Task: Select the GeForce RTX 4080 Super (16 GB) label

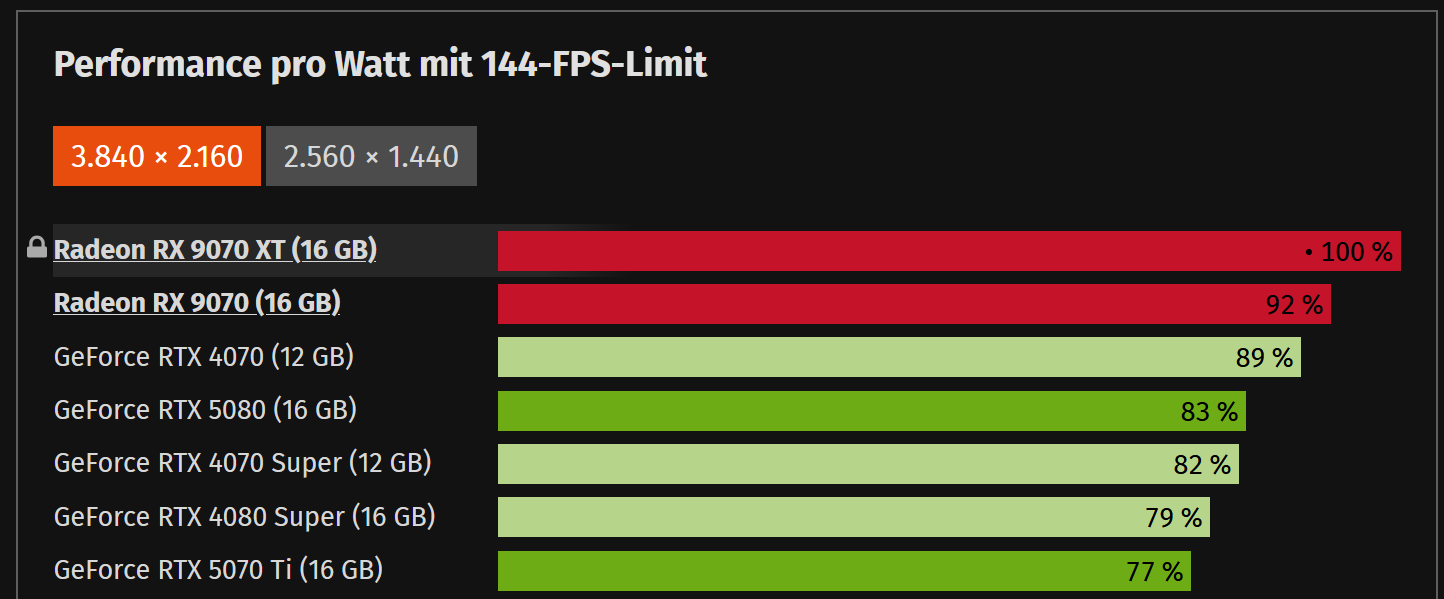Action: [x=245, y=516]
